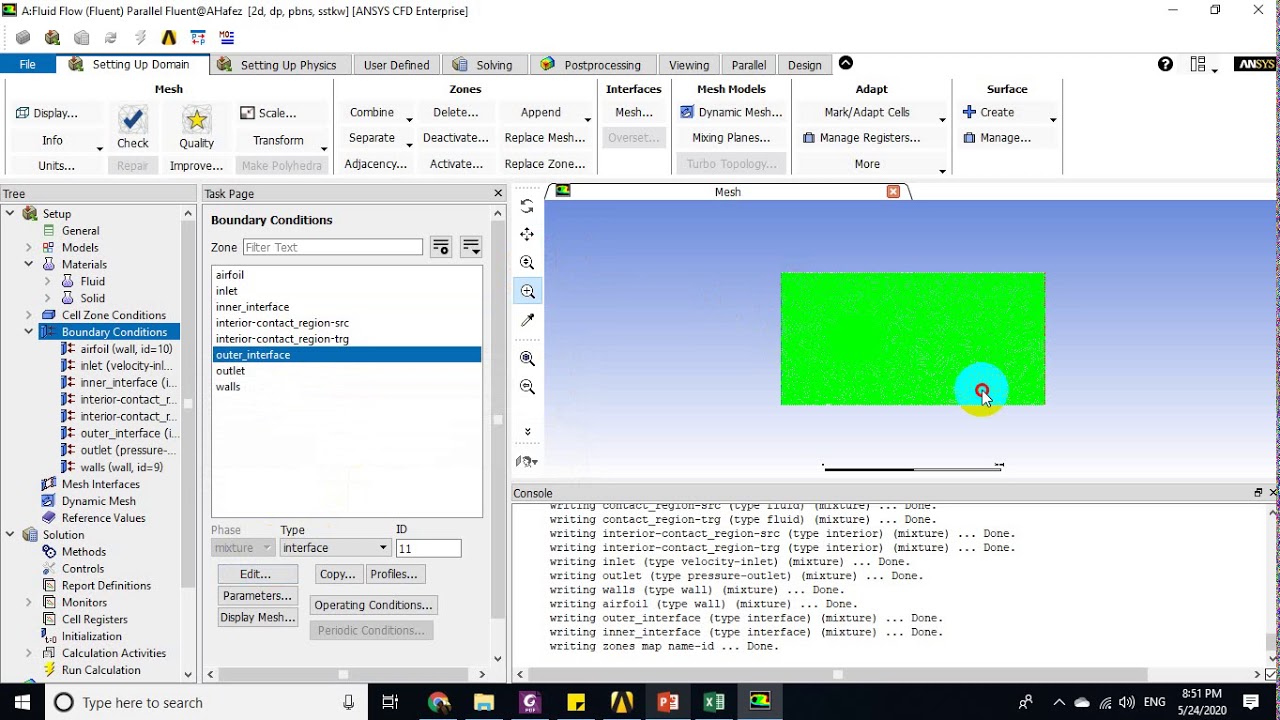The height and width of the screenshot is (720, 1280).
Task: Click the Zone filter text field
Action: [333, 247]
